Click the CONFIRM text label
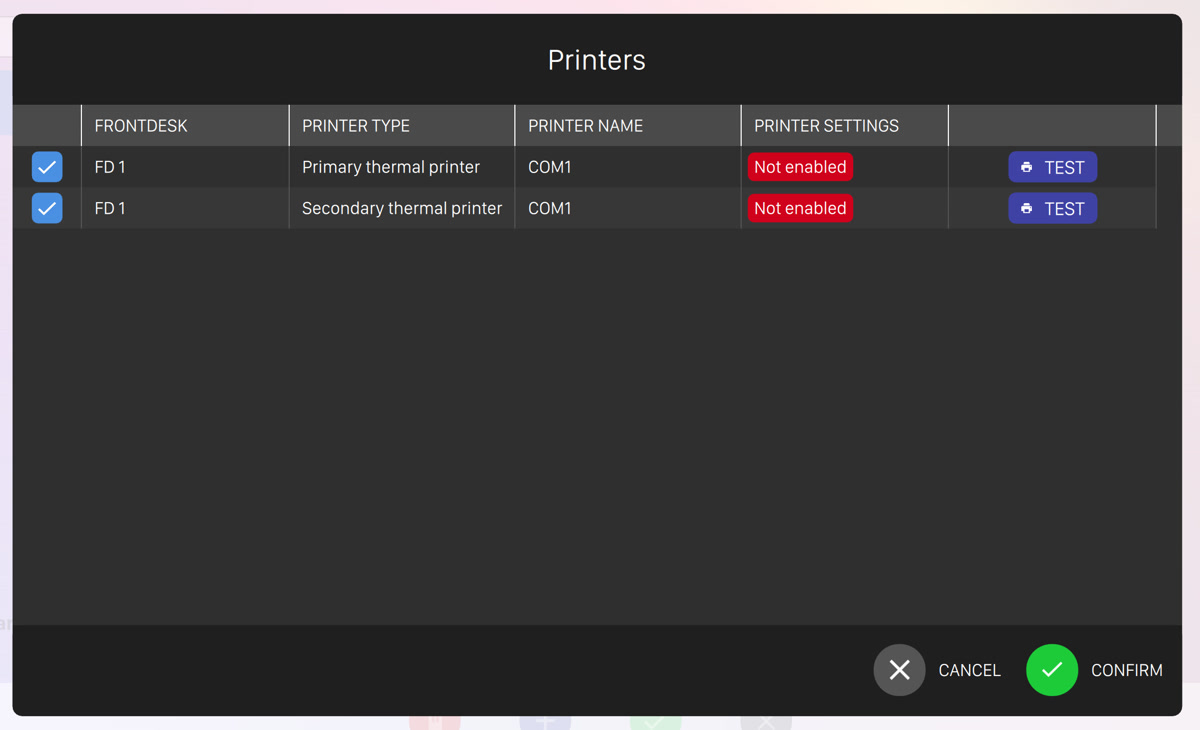The image size is (1200, 730). (x=1126, y=670)
